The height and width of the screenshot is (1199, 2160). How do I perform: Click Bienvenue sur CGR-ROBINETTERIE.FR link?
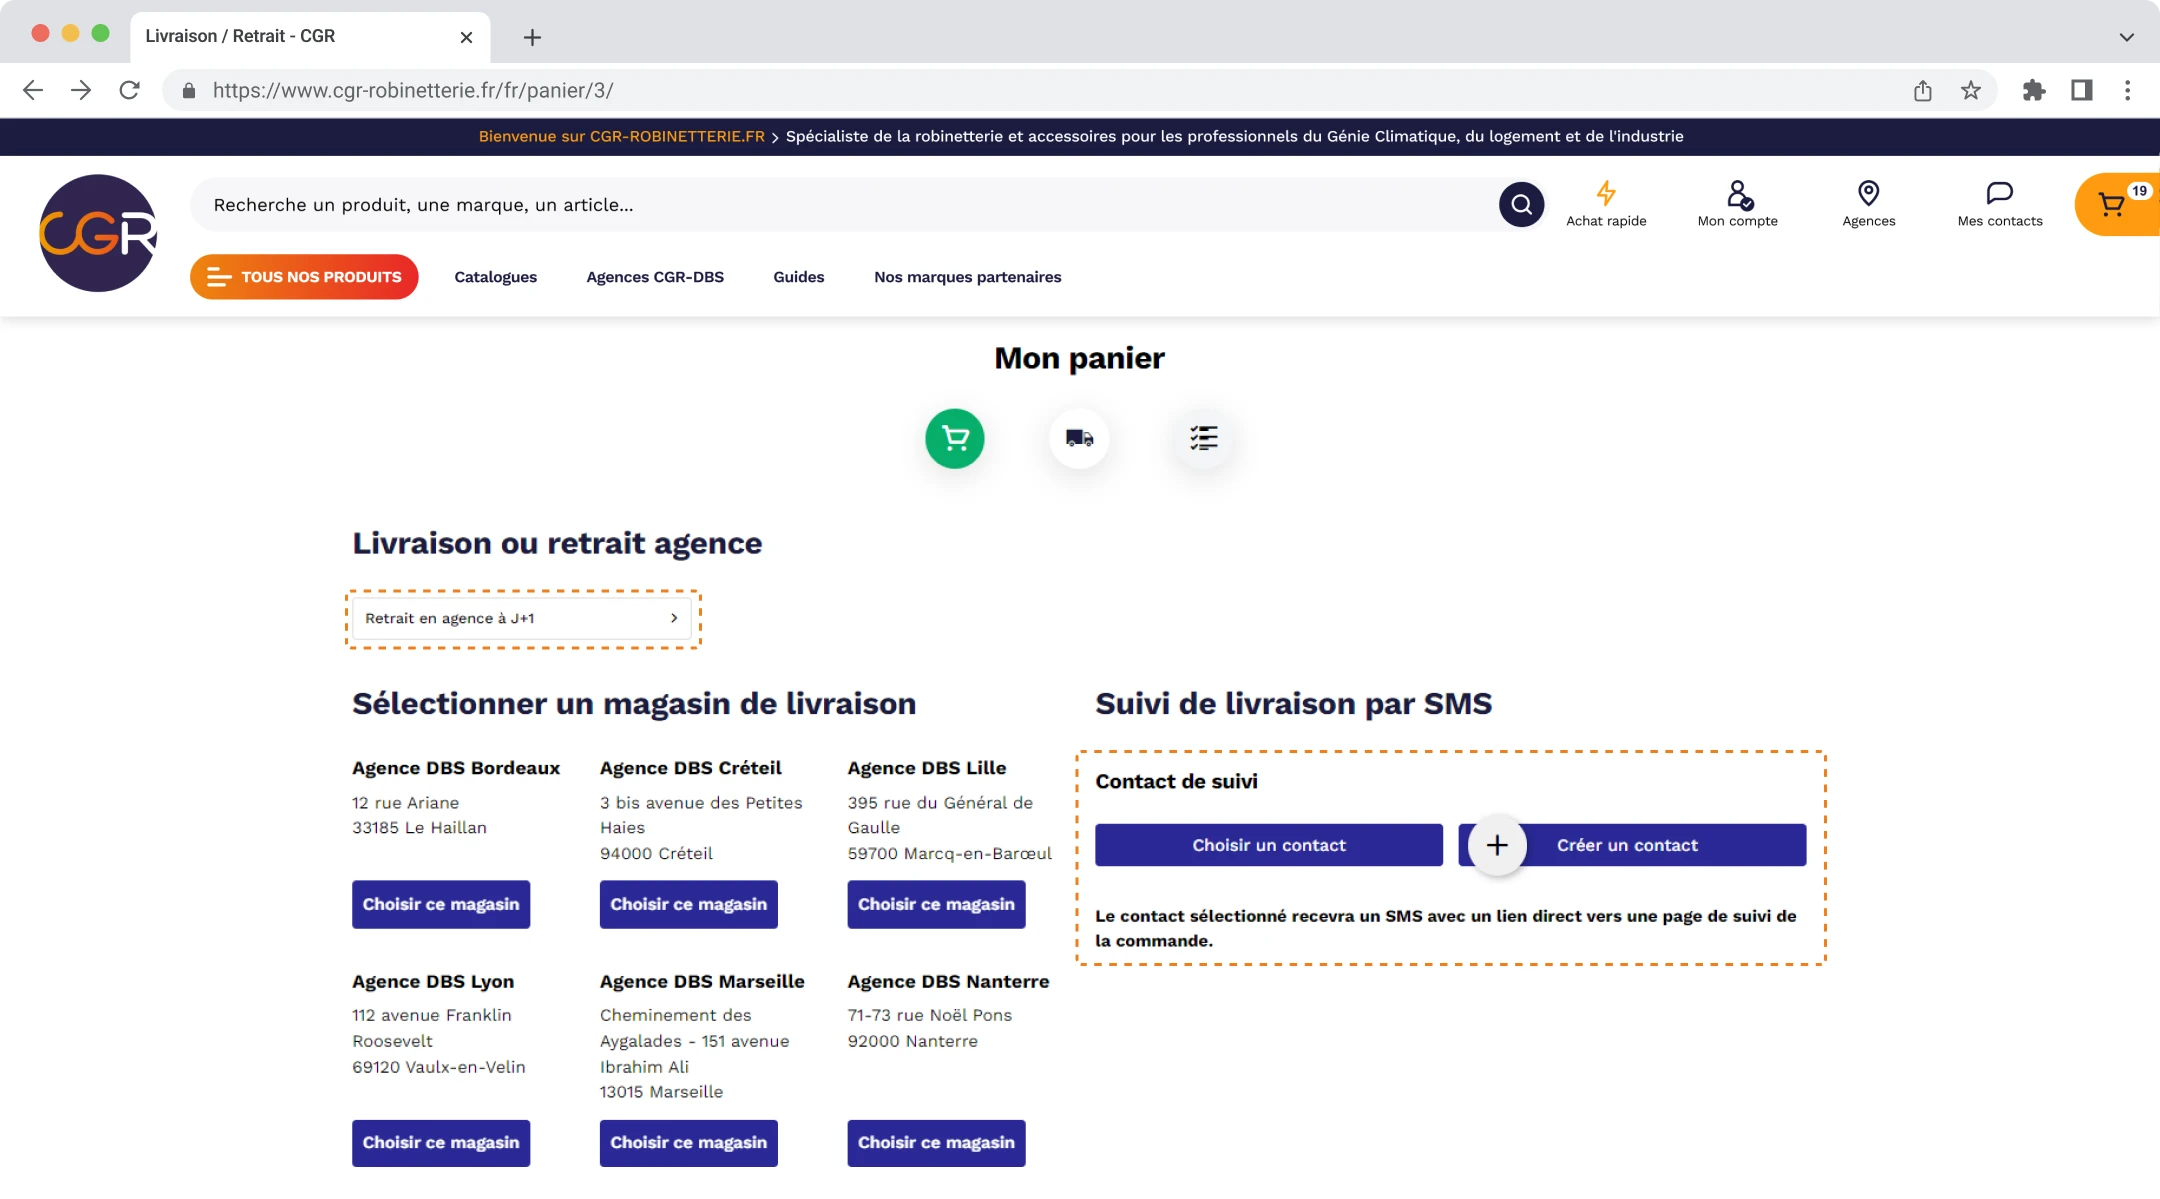tap(621, 136)
